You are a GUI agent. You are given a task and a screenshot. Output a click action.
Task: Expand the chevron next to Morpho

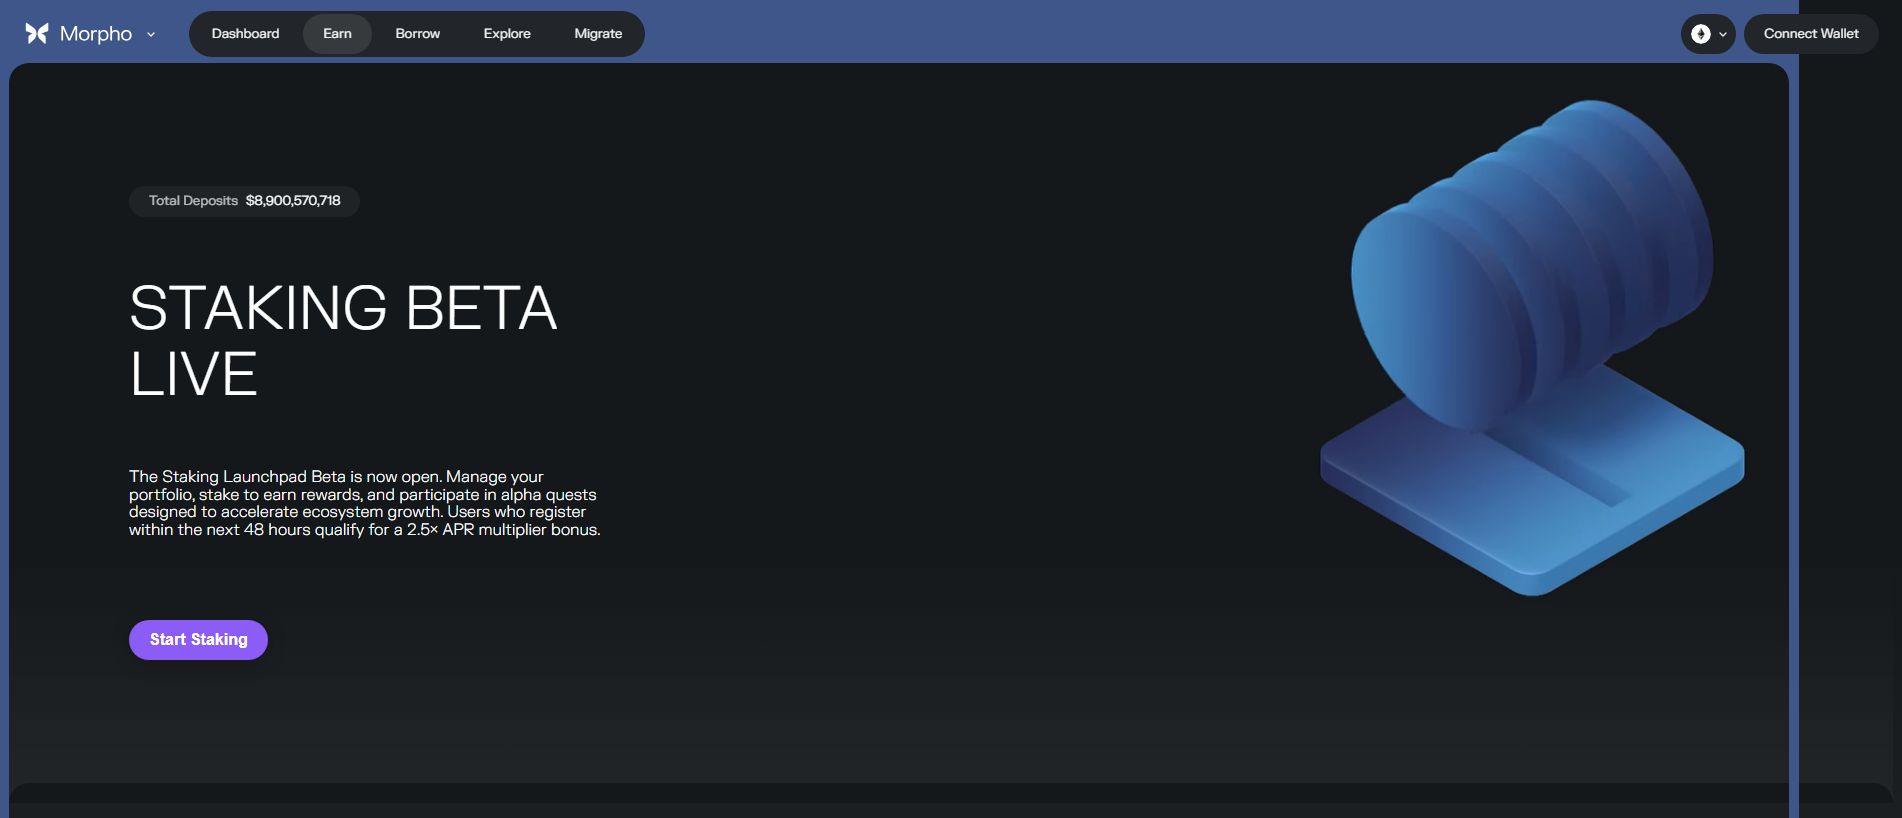(151, 34)
